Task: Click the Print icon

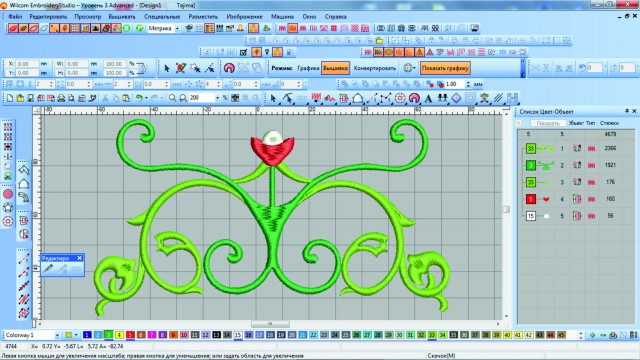Action: point(61,98)
